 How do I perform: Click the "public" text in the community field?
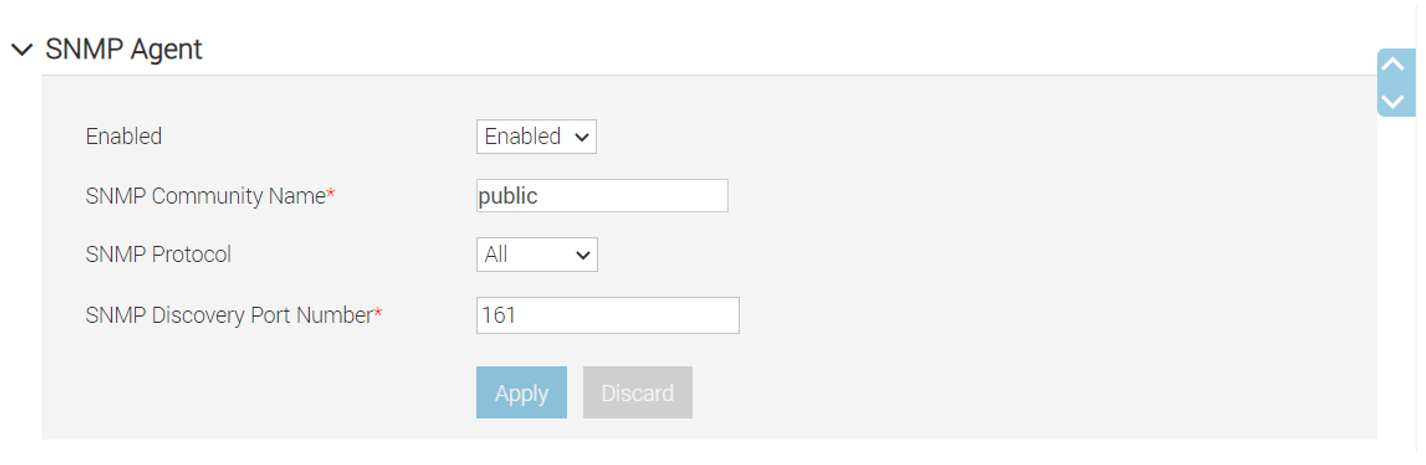509,196
